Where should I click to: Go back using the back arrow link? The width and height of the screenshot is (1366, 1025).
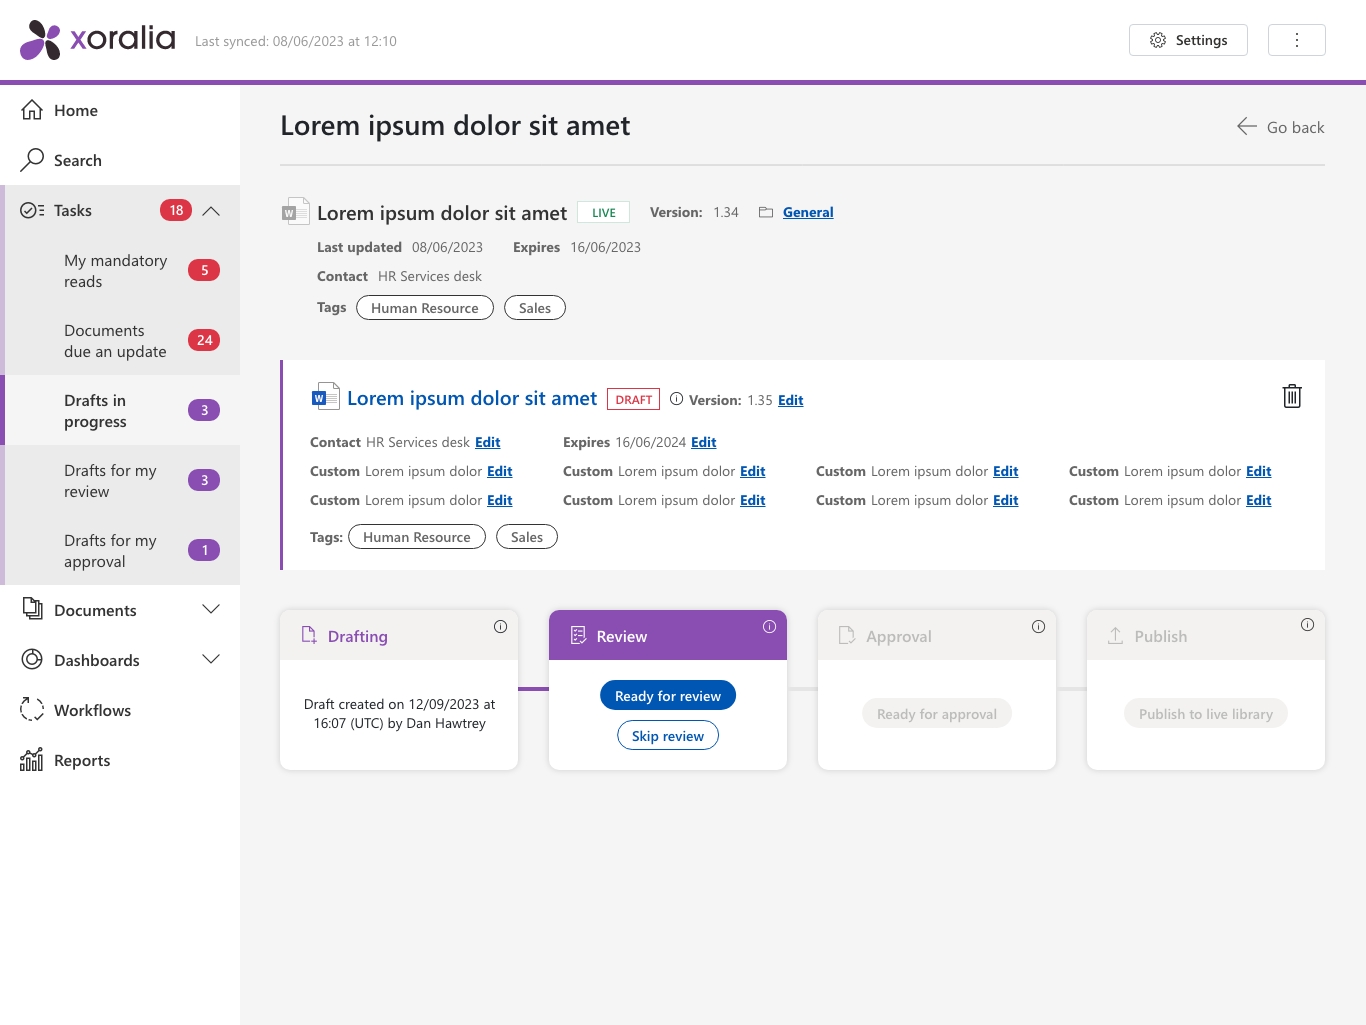tap(1280, 126)
